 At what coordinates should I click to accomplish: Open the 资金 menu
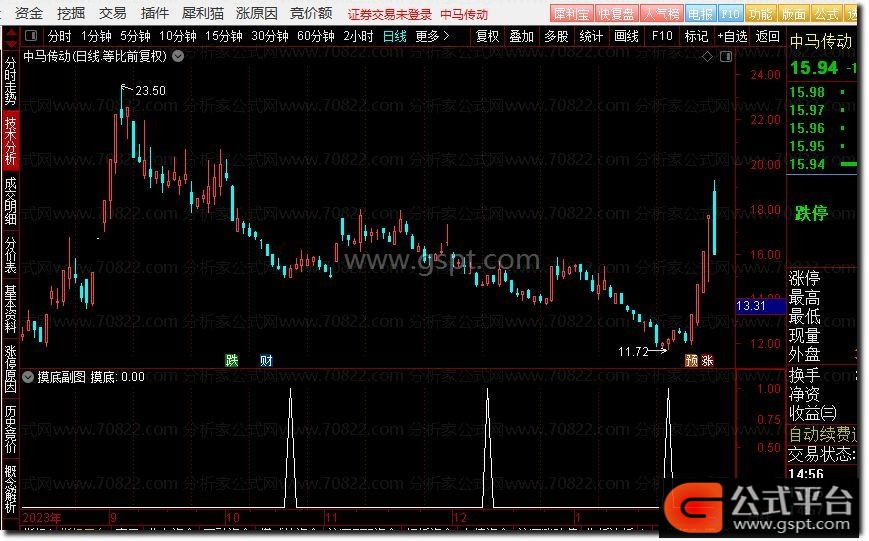tap(29, 13)
